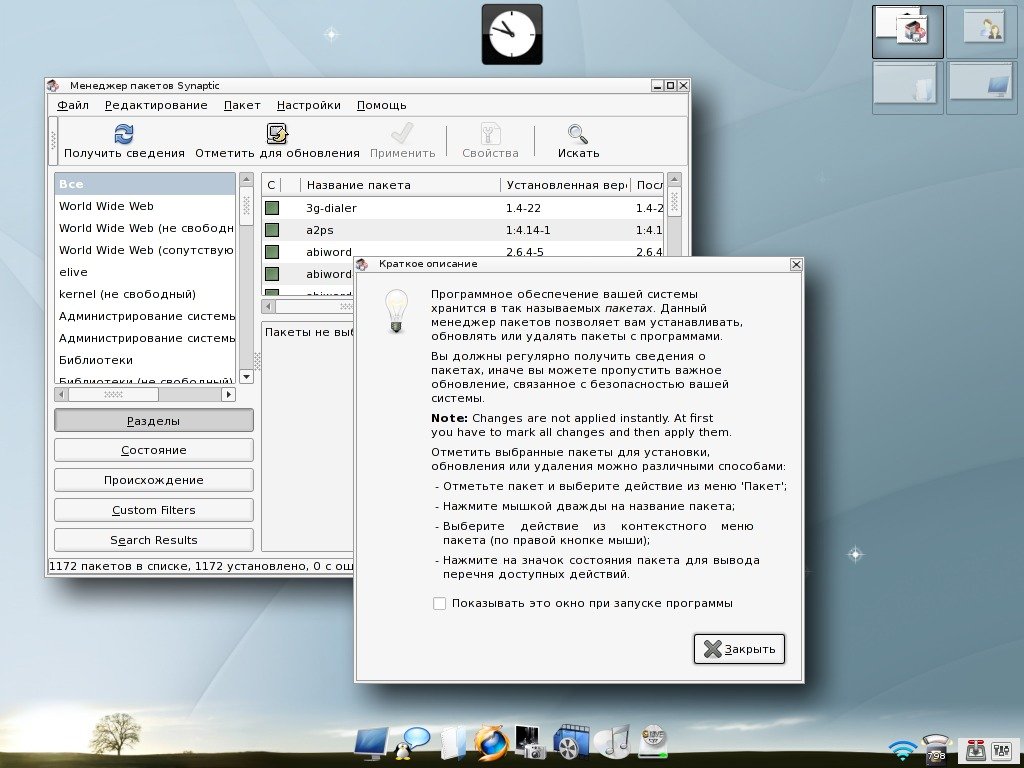Switch the filter view to Состояние
Image resolution: width=1024 pixels, height=768 pixels.
(x=153, y=450)
